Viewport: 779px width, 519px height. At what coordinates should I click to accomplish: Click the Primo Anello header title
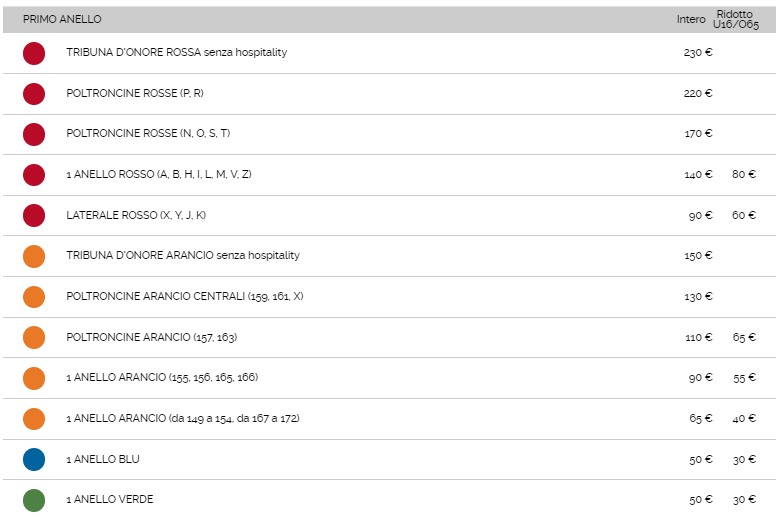62,19
